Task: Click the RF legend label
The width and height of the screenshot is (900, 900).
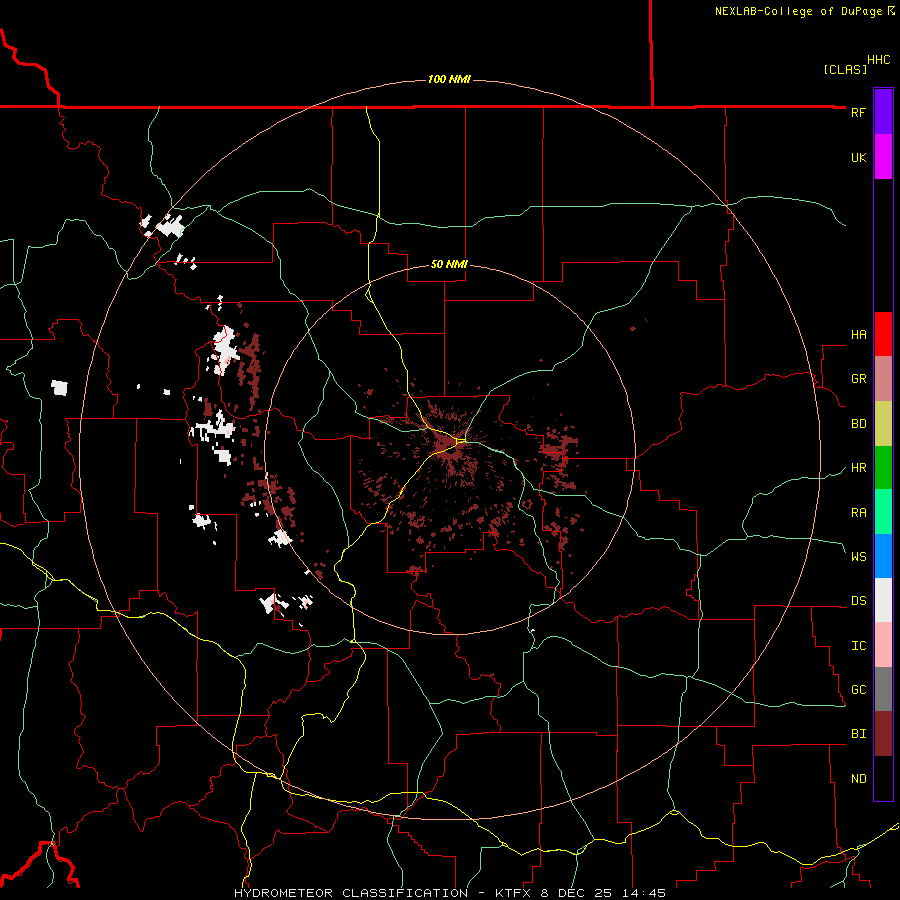Action: click(858, 112)
